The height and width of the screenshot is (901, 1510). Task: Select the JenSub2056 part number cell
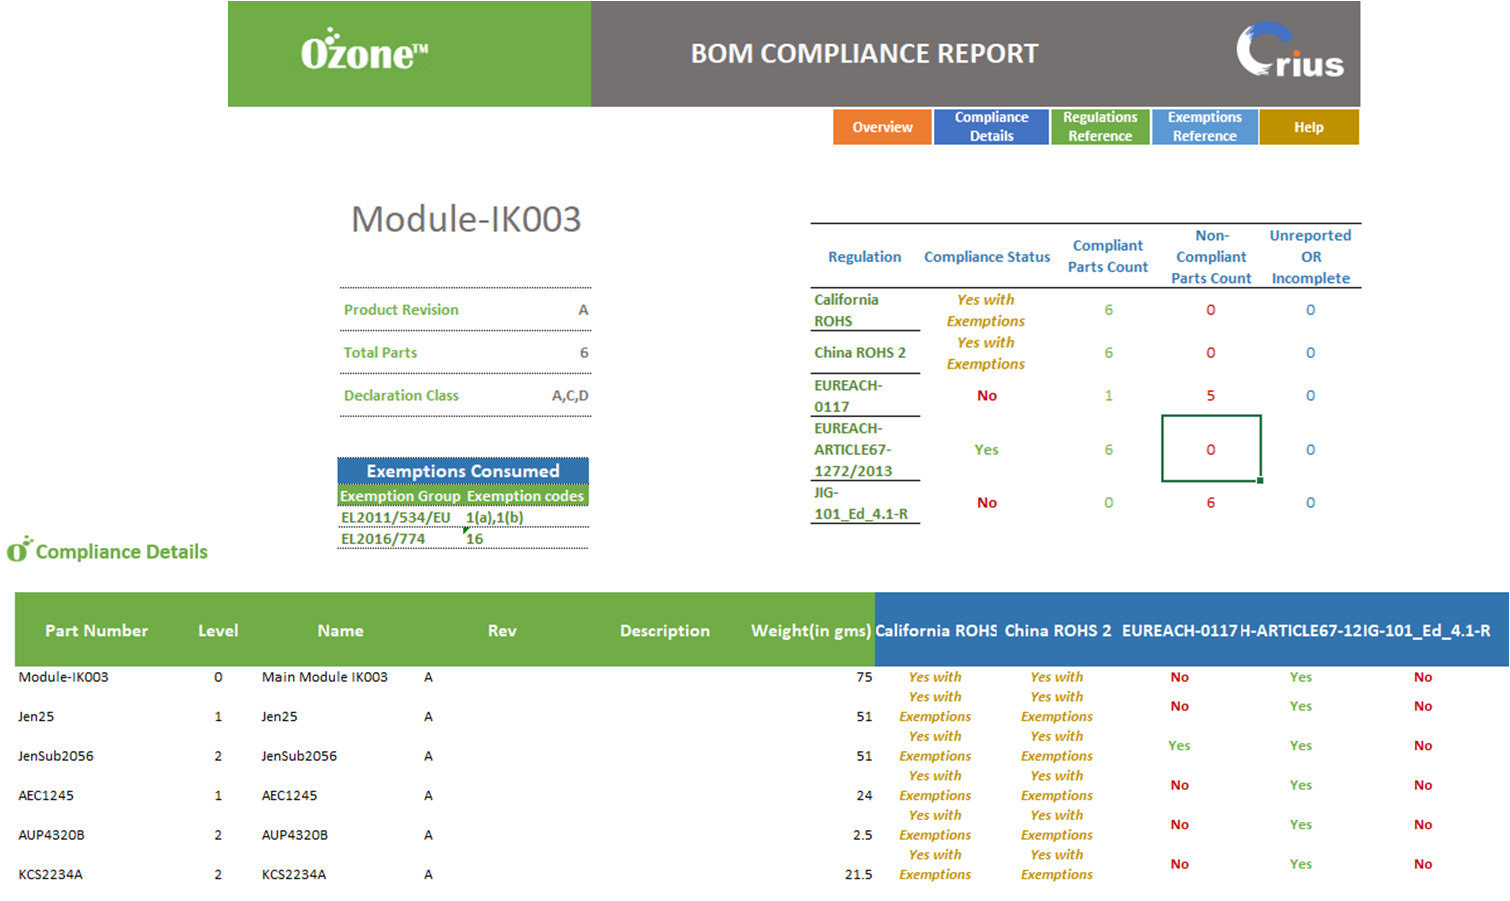click(56, 756)
